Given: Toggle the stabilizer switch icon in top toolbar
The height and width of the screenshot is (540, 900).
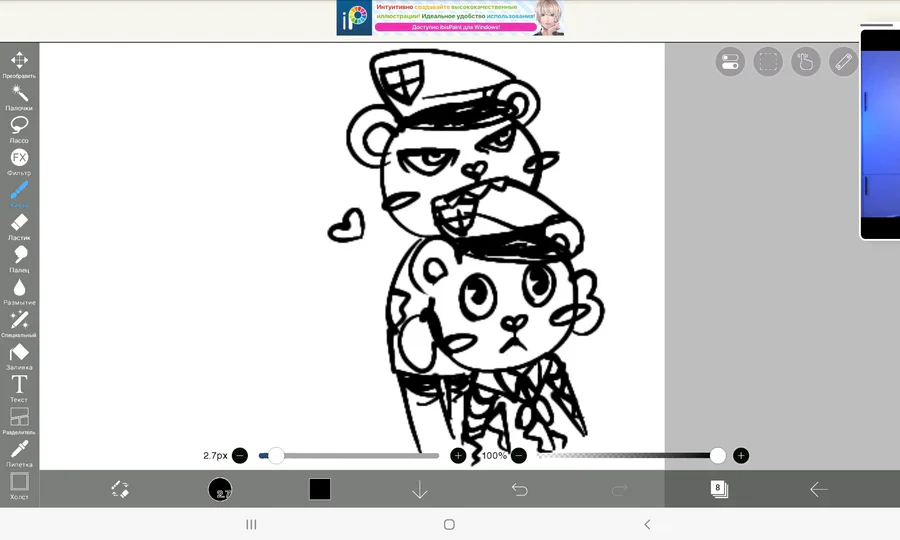Looking at the screenshot, I should click(x=730, y=61).
